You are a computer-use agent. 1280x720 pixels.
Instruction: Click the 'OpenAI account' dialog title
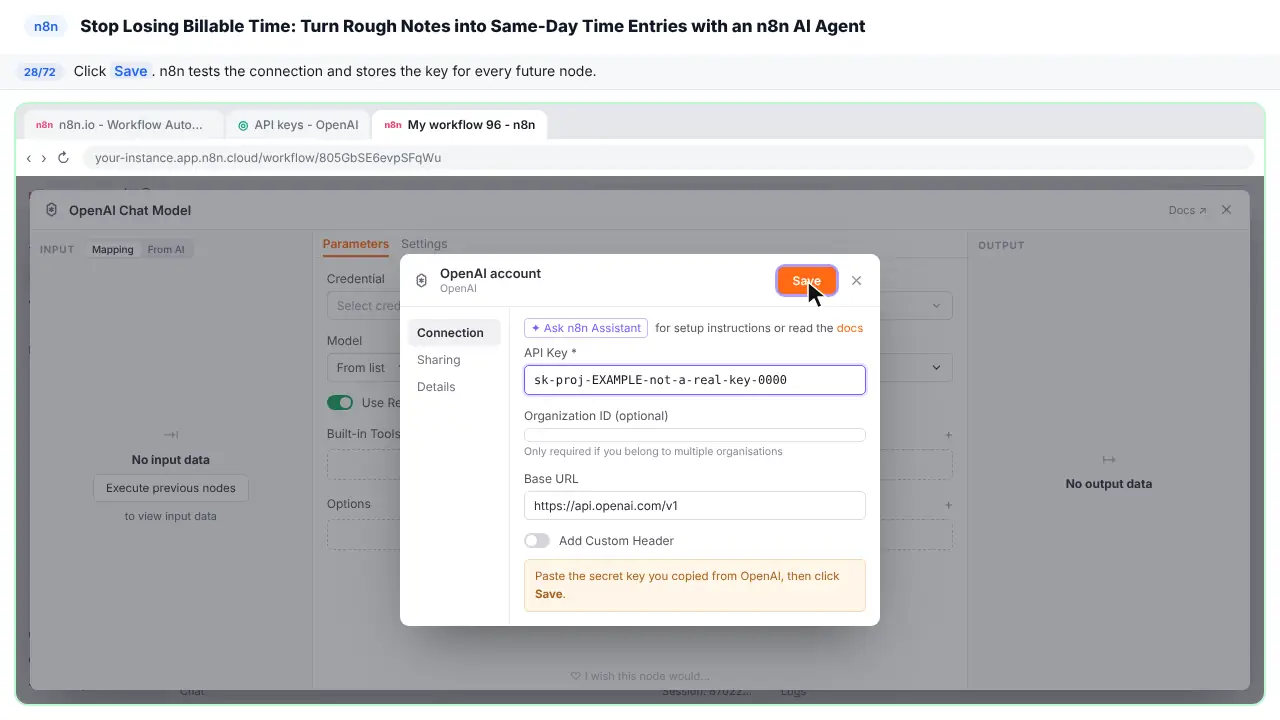[x=490, y=273]
